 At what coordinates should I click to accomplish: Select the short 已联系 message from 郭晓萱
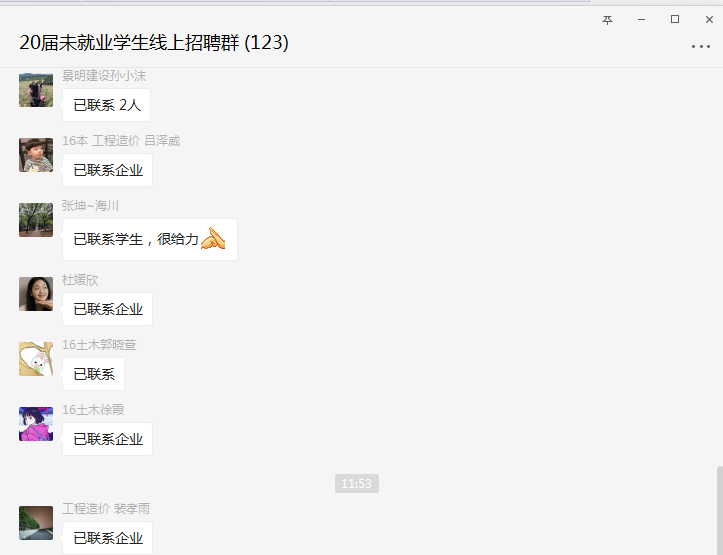(94, 374)
